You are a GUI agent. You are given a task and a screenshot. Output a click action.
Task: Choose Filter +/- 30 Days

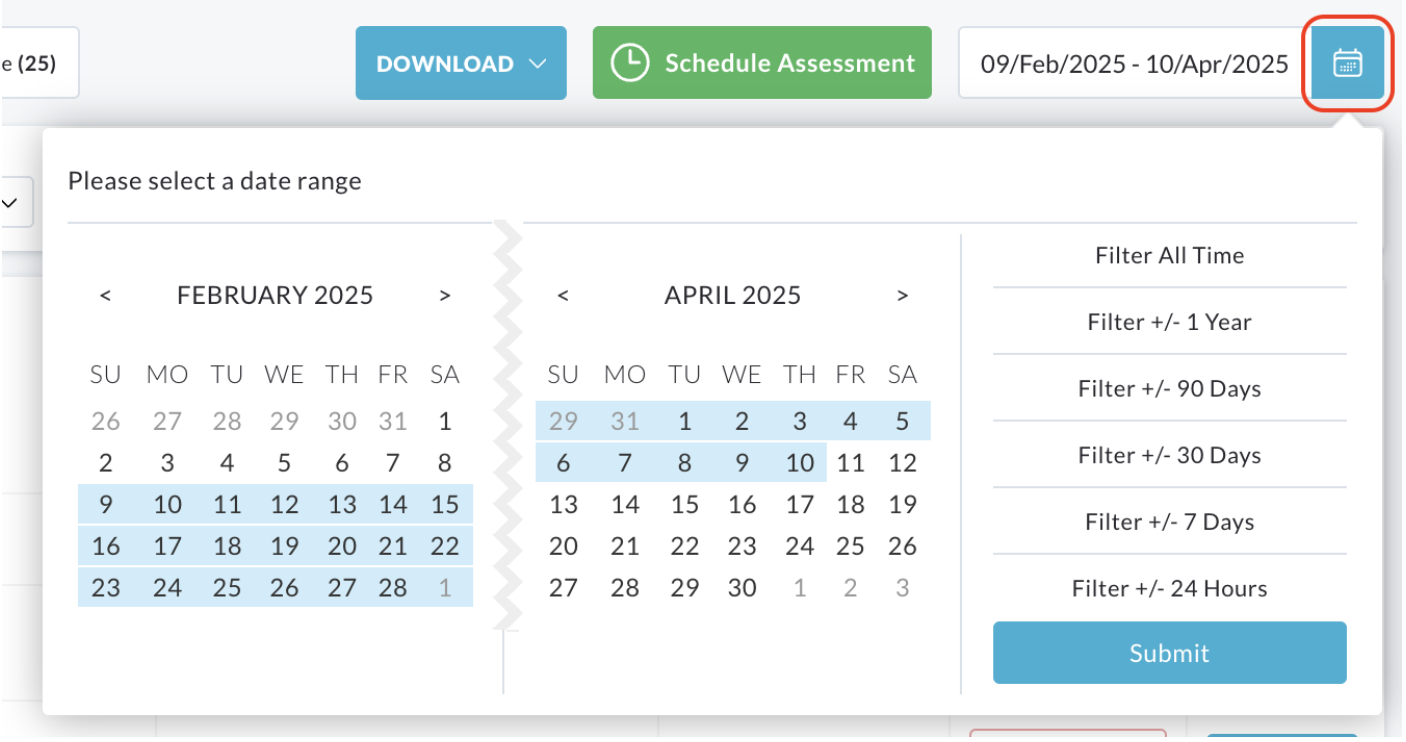[1169, 455]
